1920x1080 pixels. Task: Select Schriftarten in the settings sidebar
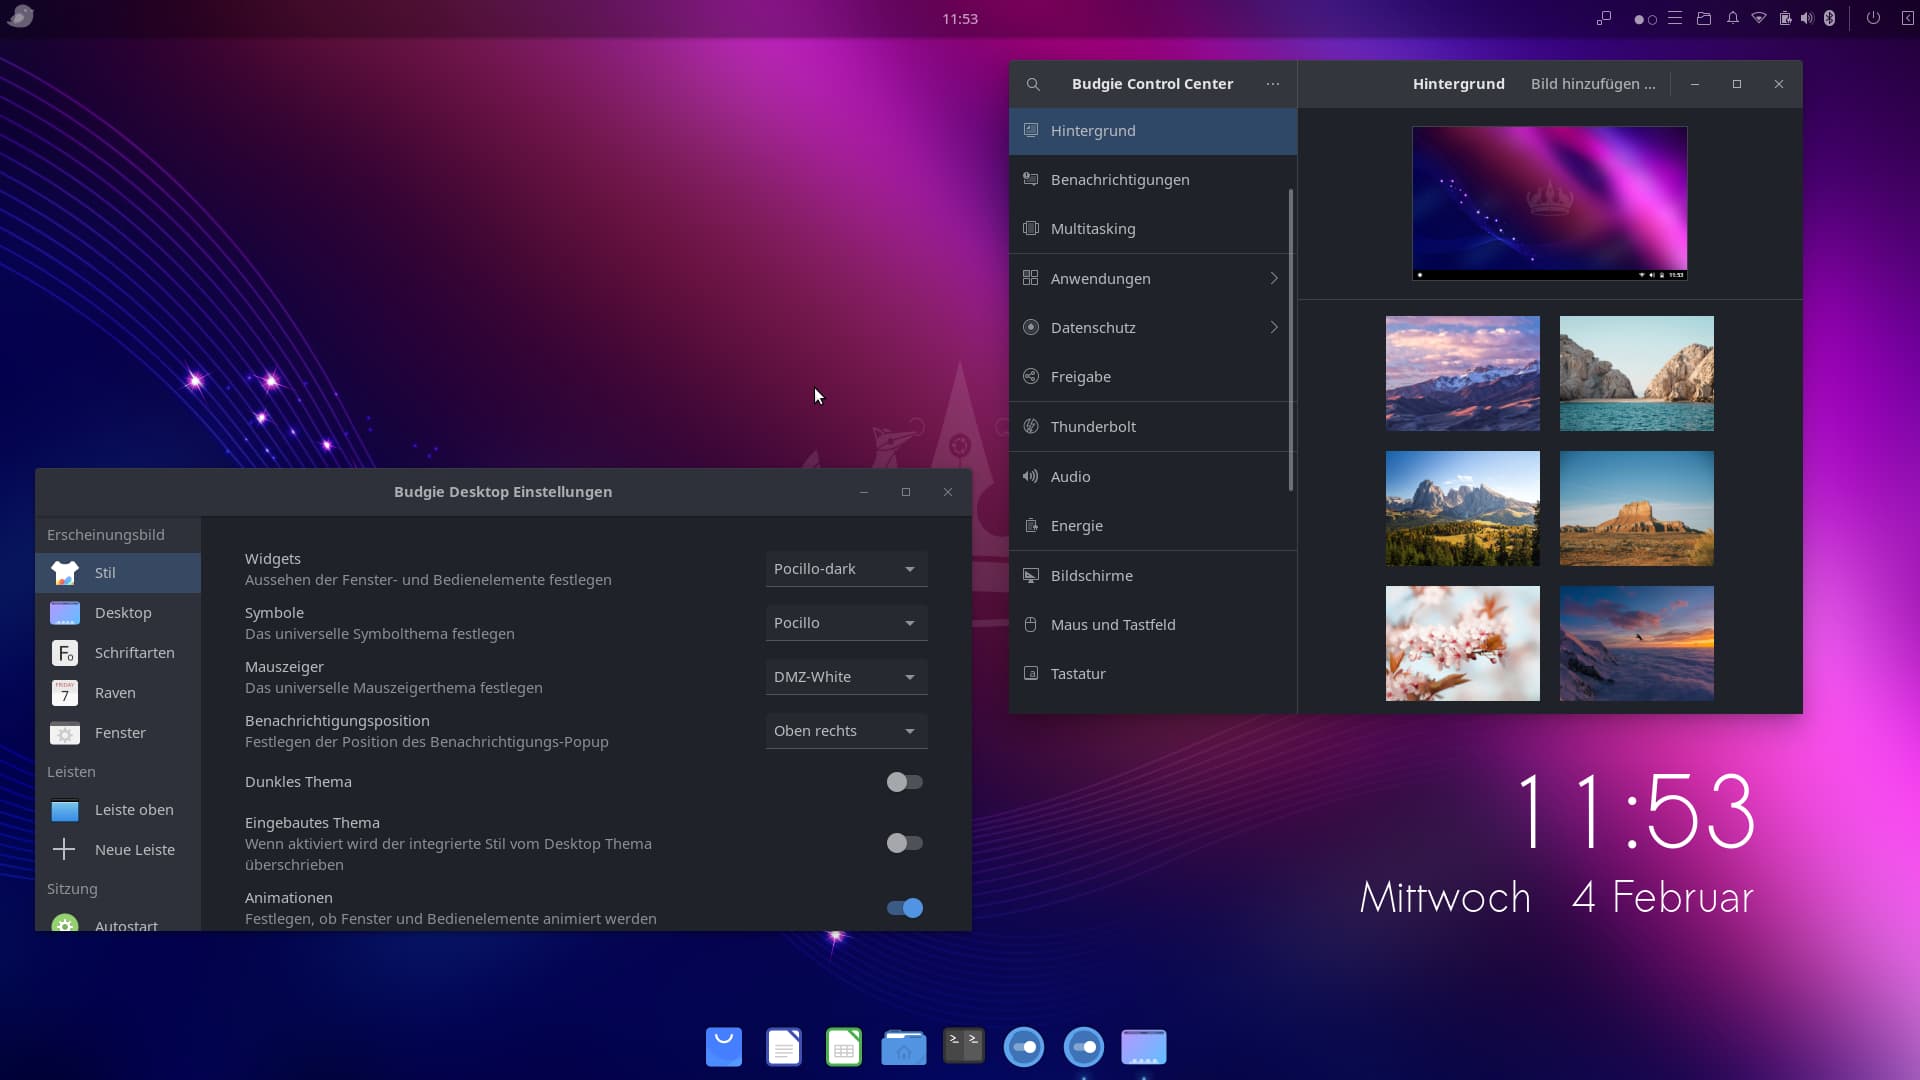pos(134,653)
